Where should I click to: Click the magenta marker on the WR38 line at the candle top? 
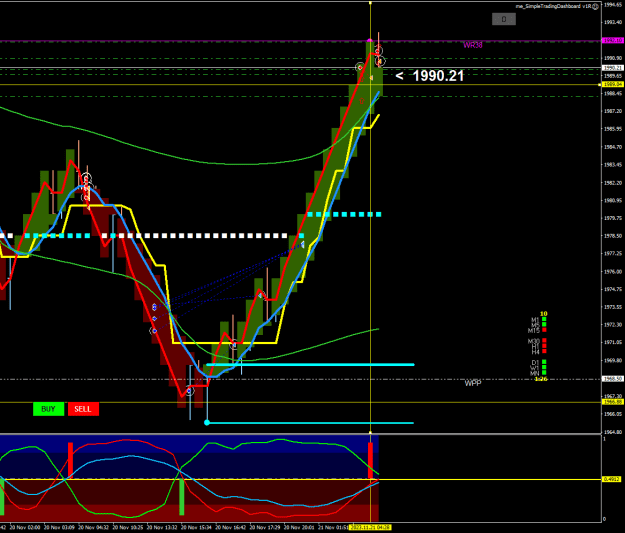pyautogui.click(x=370, y=40)
